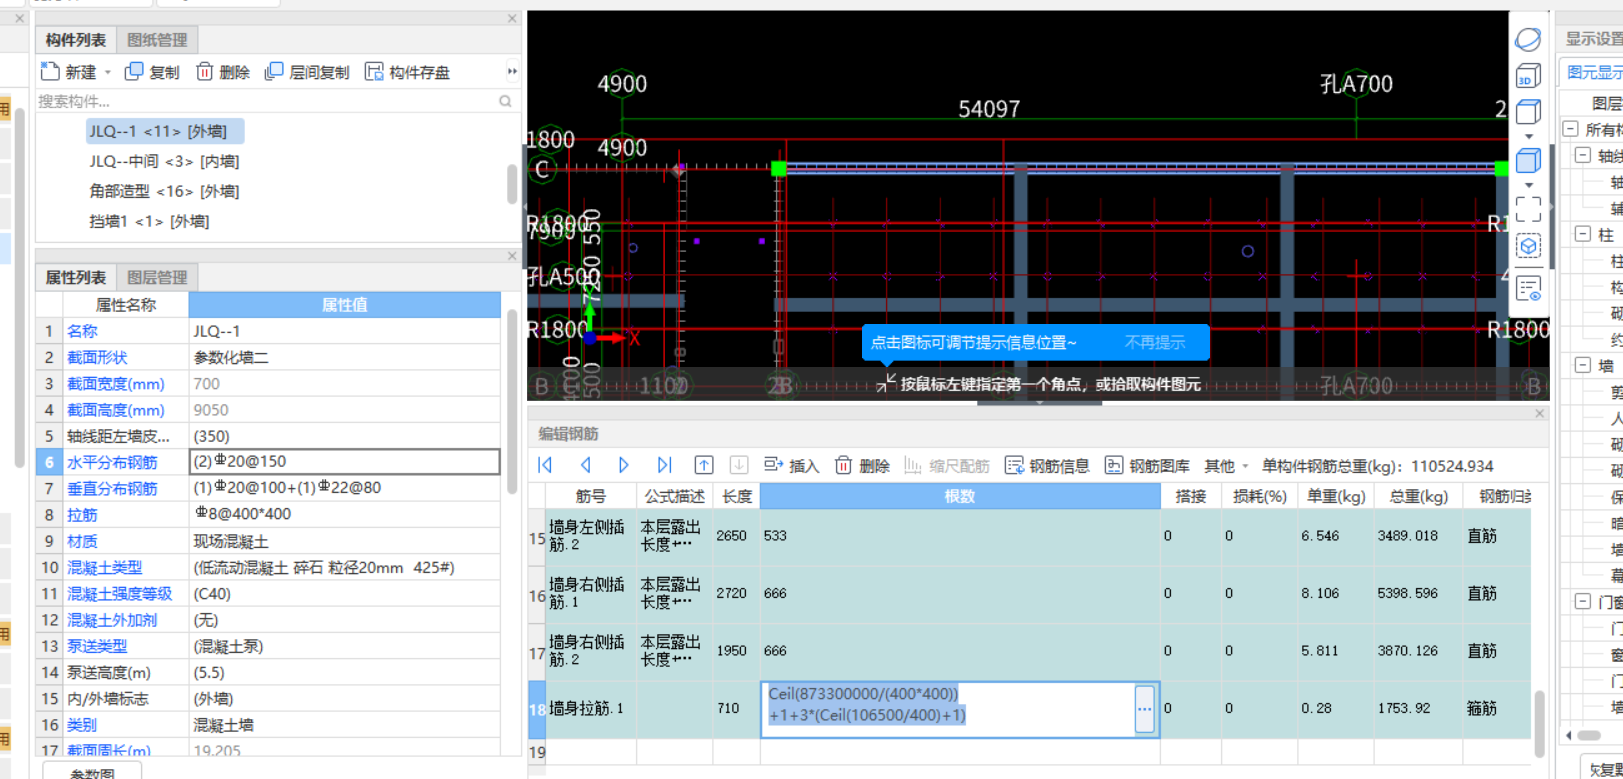
Task: Switch to 3D view
Action: [x=1528, y=76]
